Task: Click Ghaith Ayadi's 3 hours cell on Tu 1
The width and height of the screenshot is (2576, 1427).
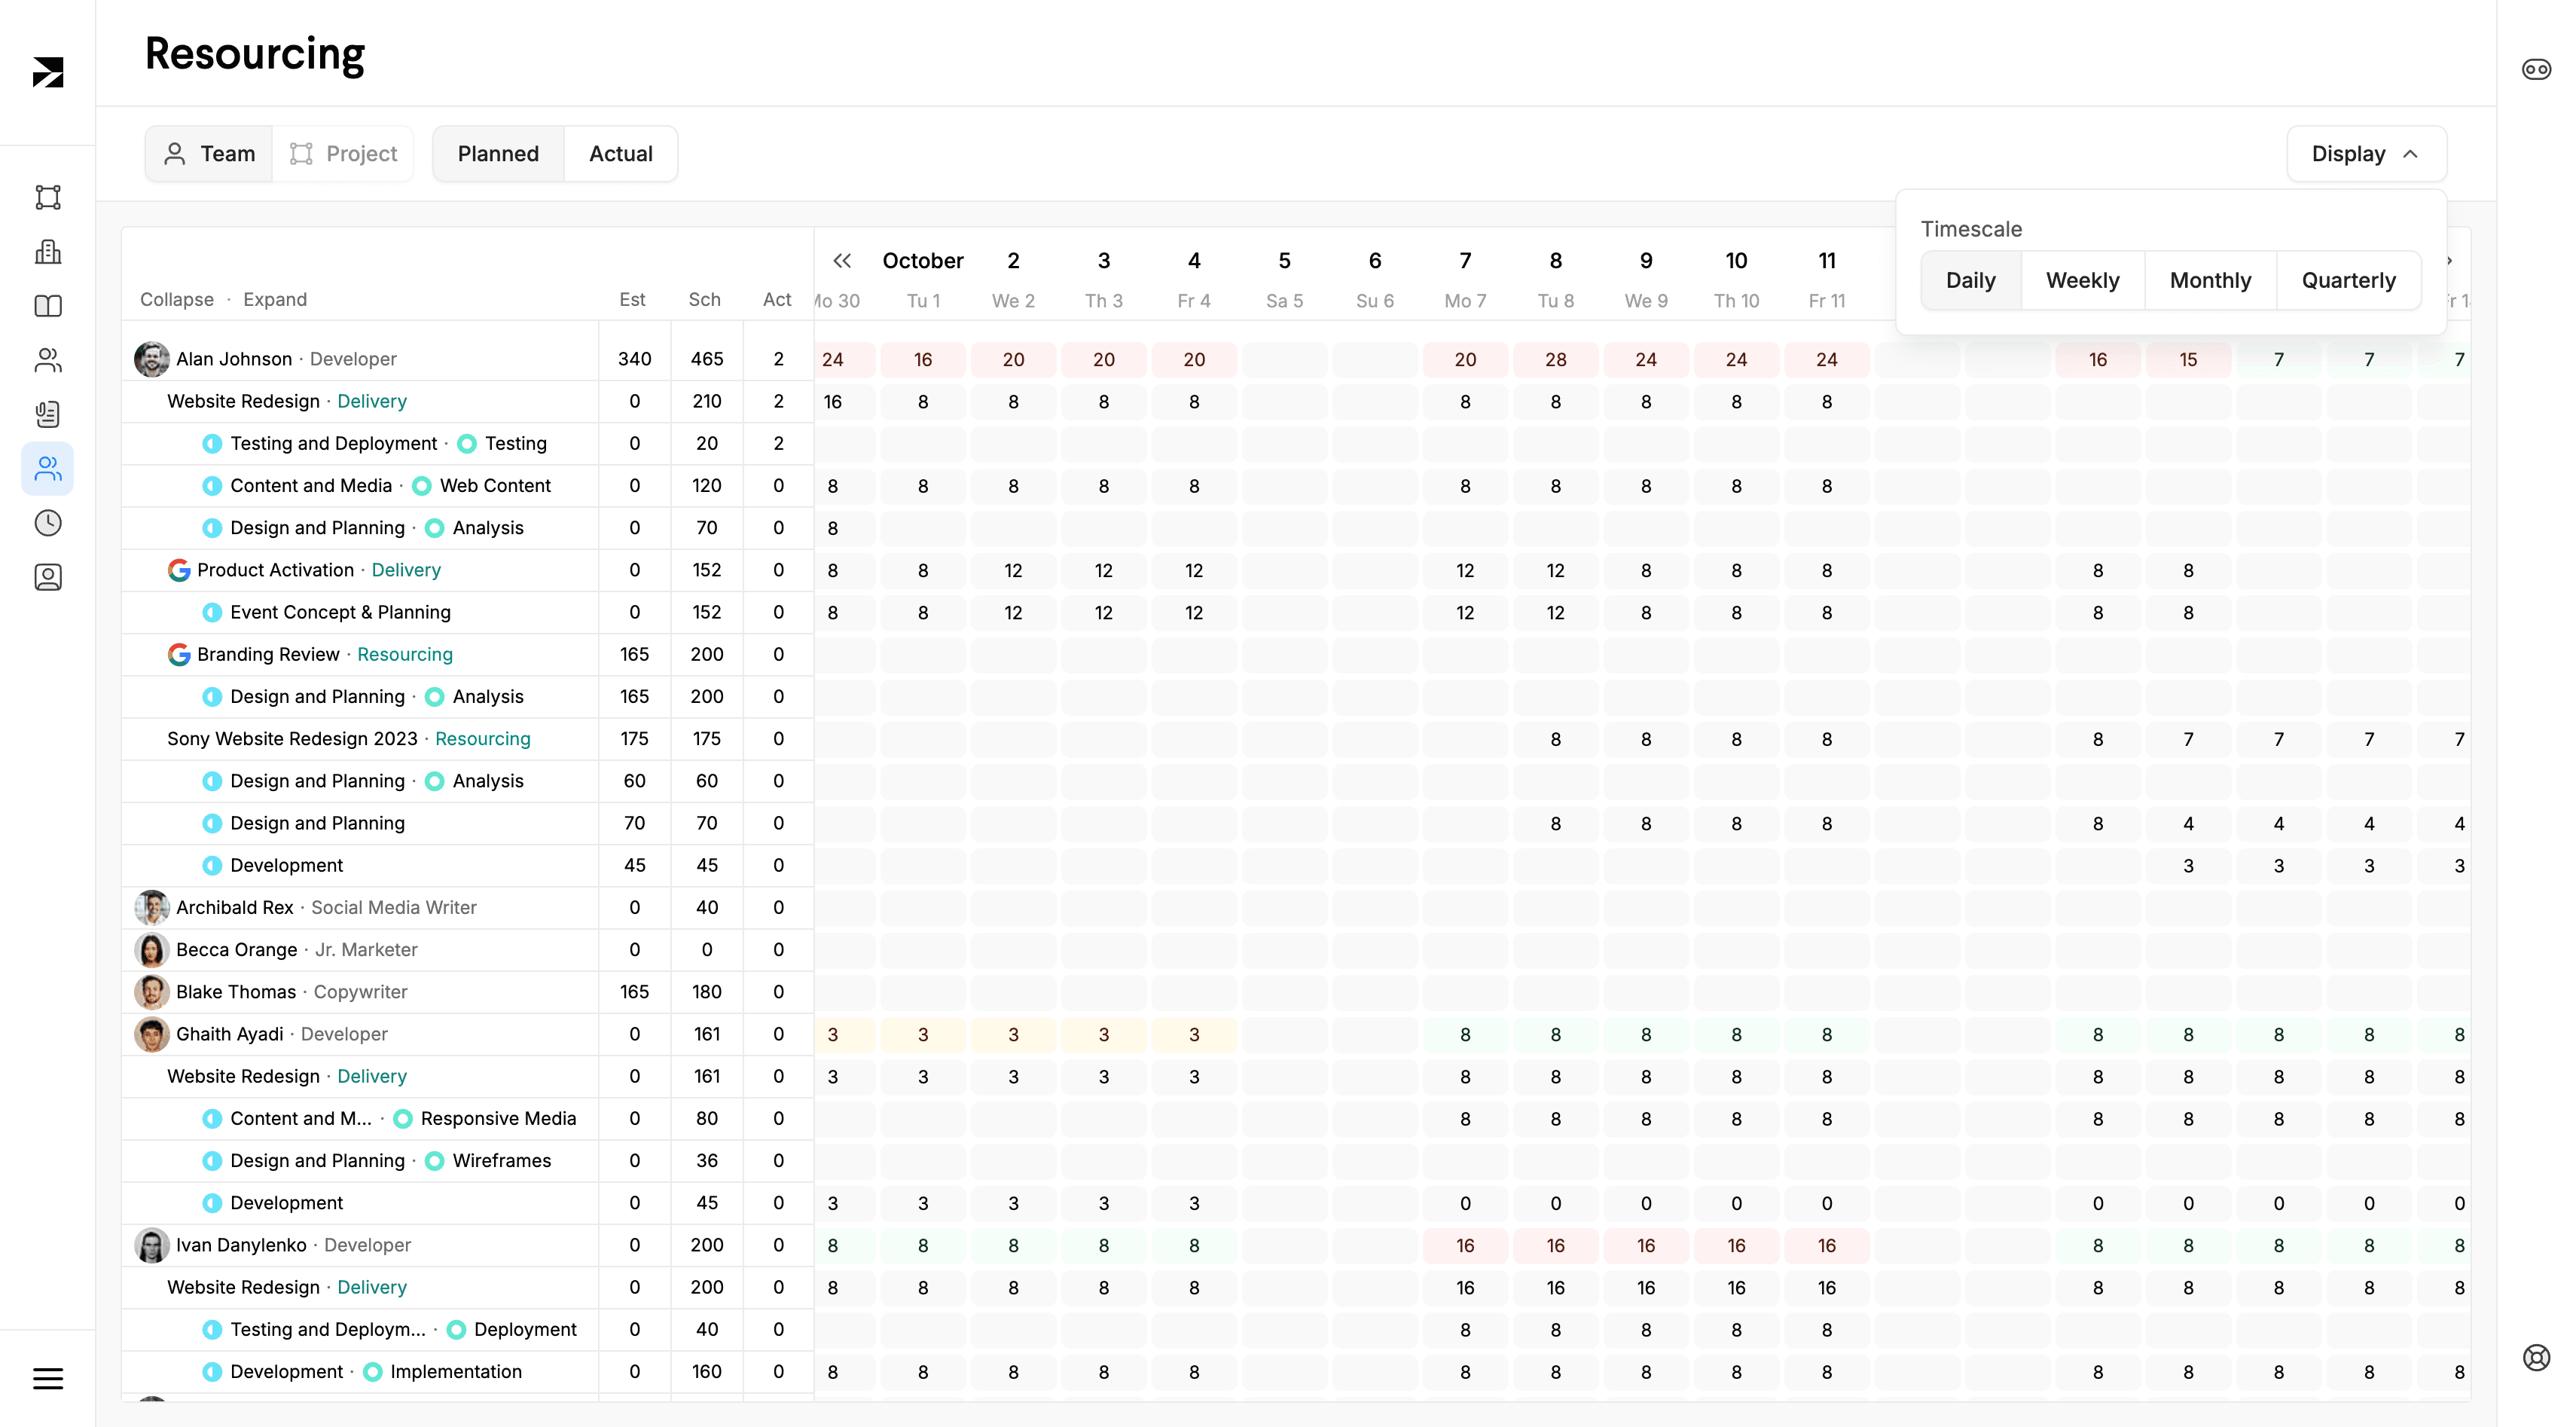Action: 922,1034
